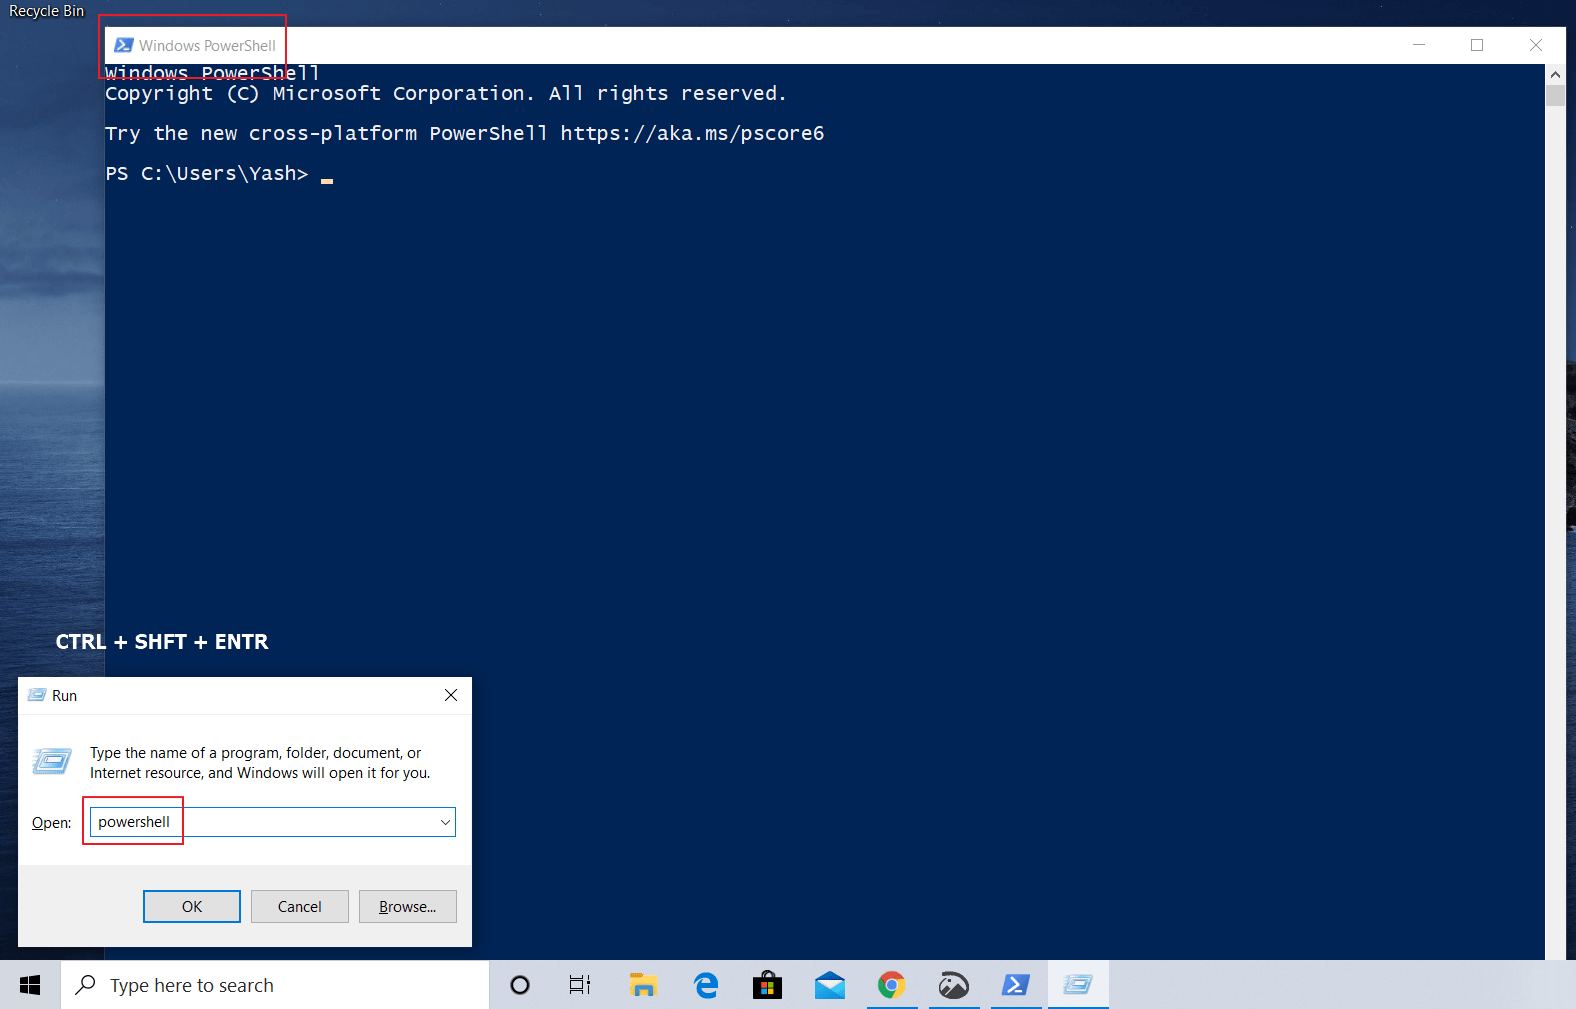Switch to Google Chrome on the taskbar
The height and width of the screenshot is (1009, 1576).
point(891,985)
